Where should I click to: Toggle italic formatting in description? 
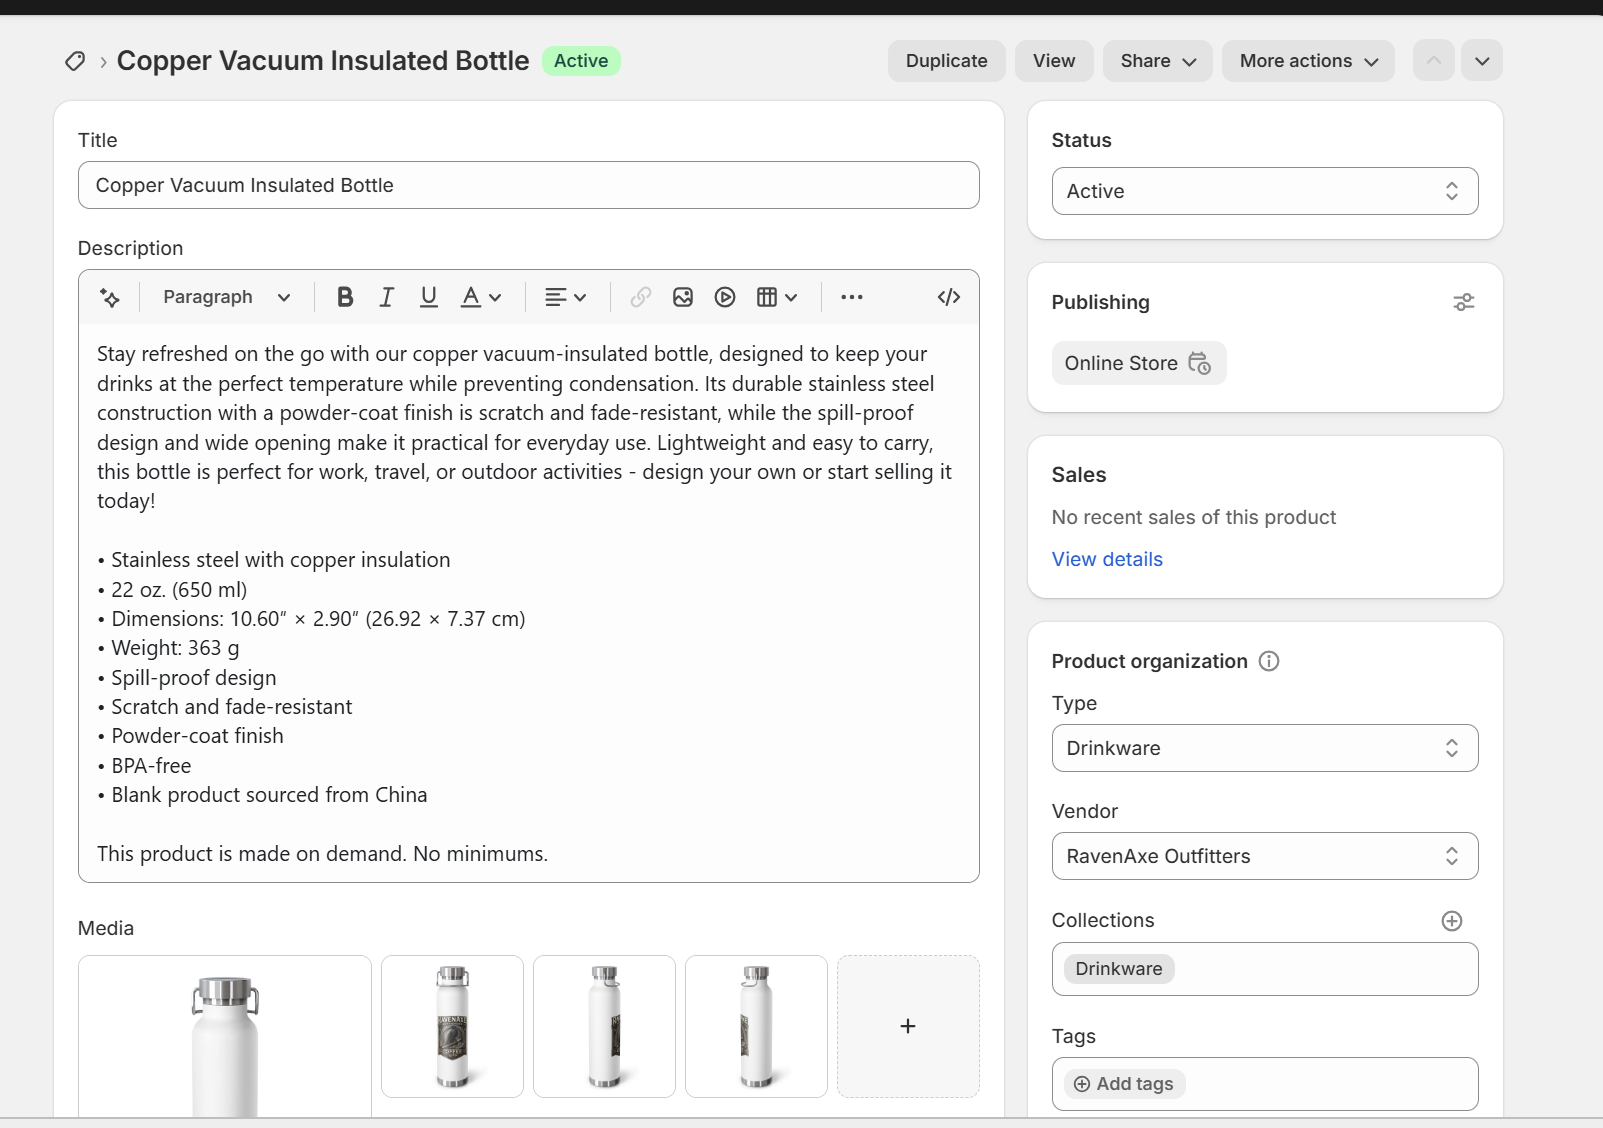[387, 297]
